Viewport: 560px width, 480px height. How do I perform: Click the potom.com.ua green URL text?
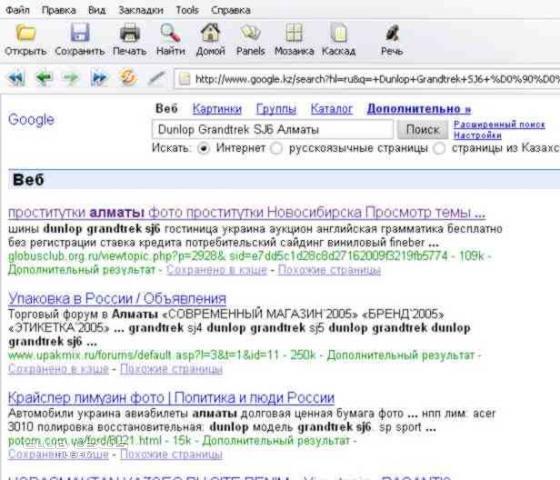(85, 441)
